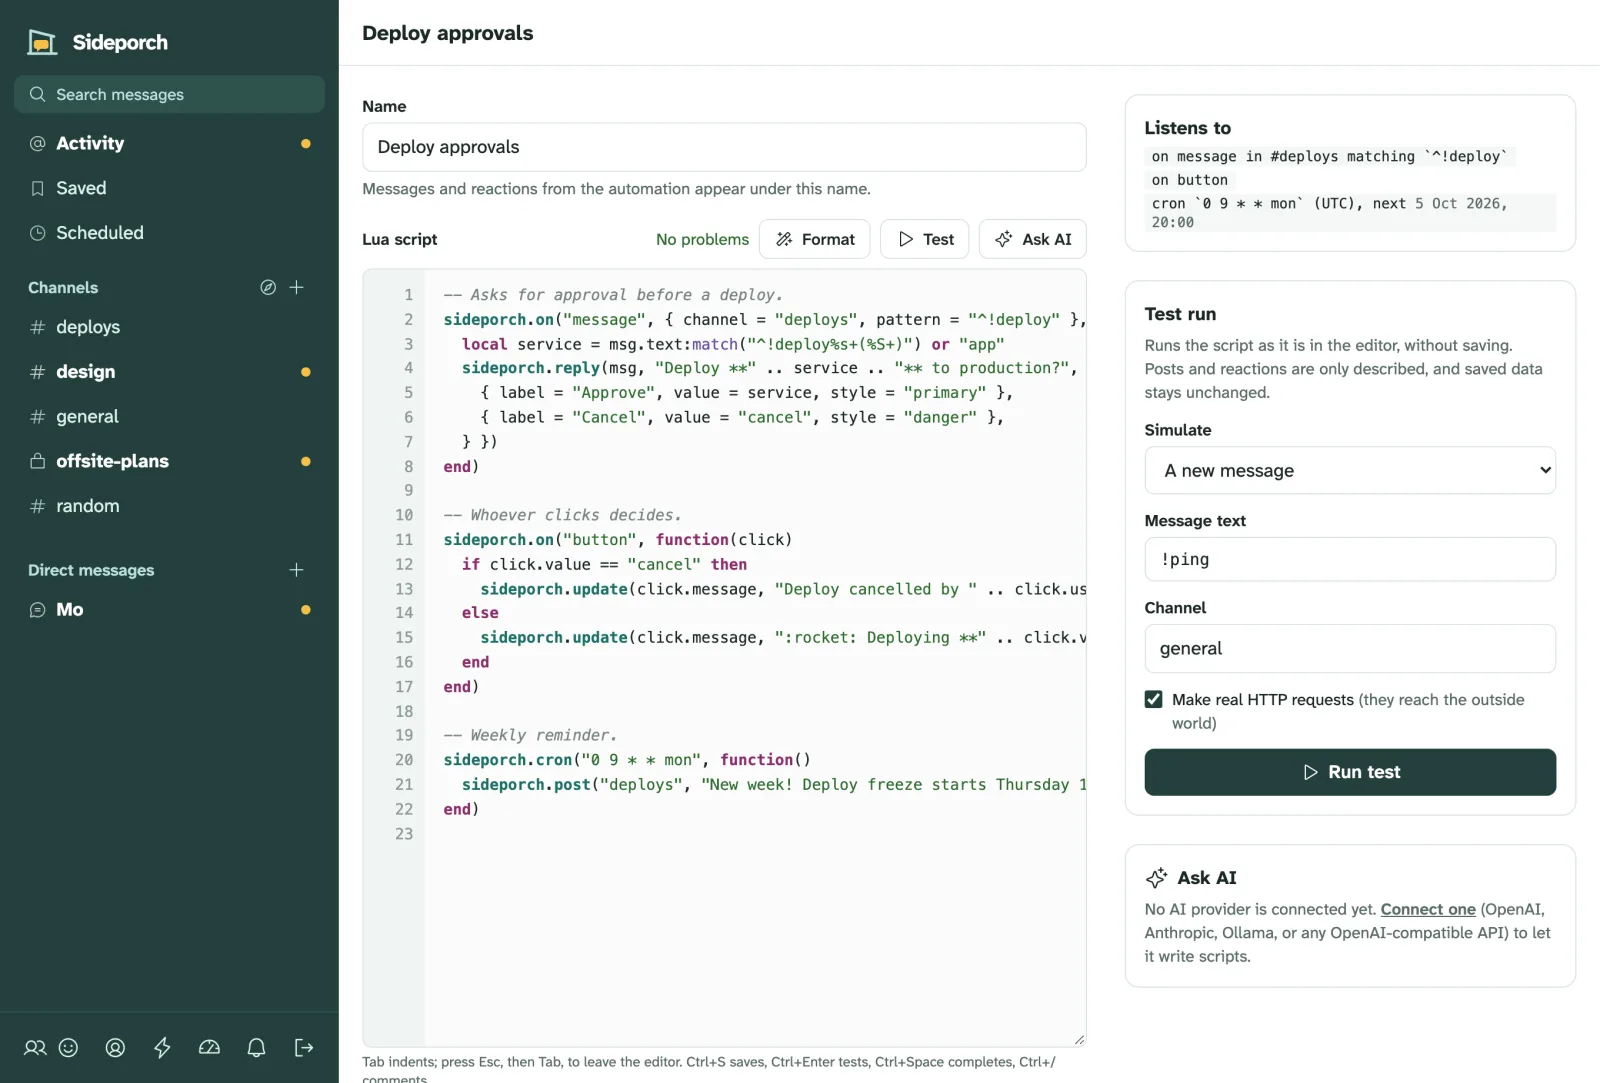Click the code line 'sideporch.cron'
Viewport: 1600px width, 1083px height.
[627, 760]
